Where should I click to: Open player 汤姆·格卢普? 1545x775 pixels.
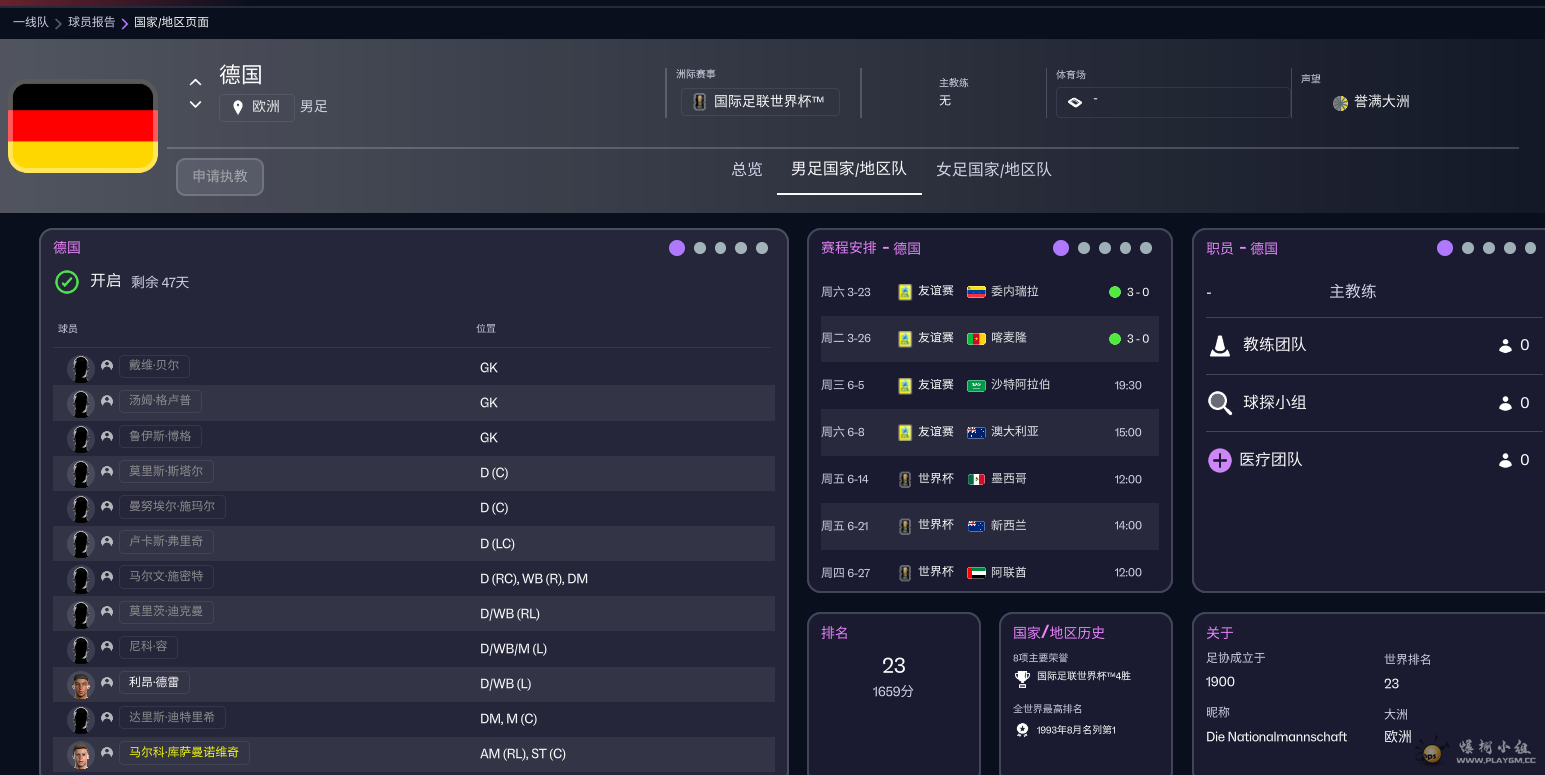coord(160,401)
